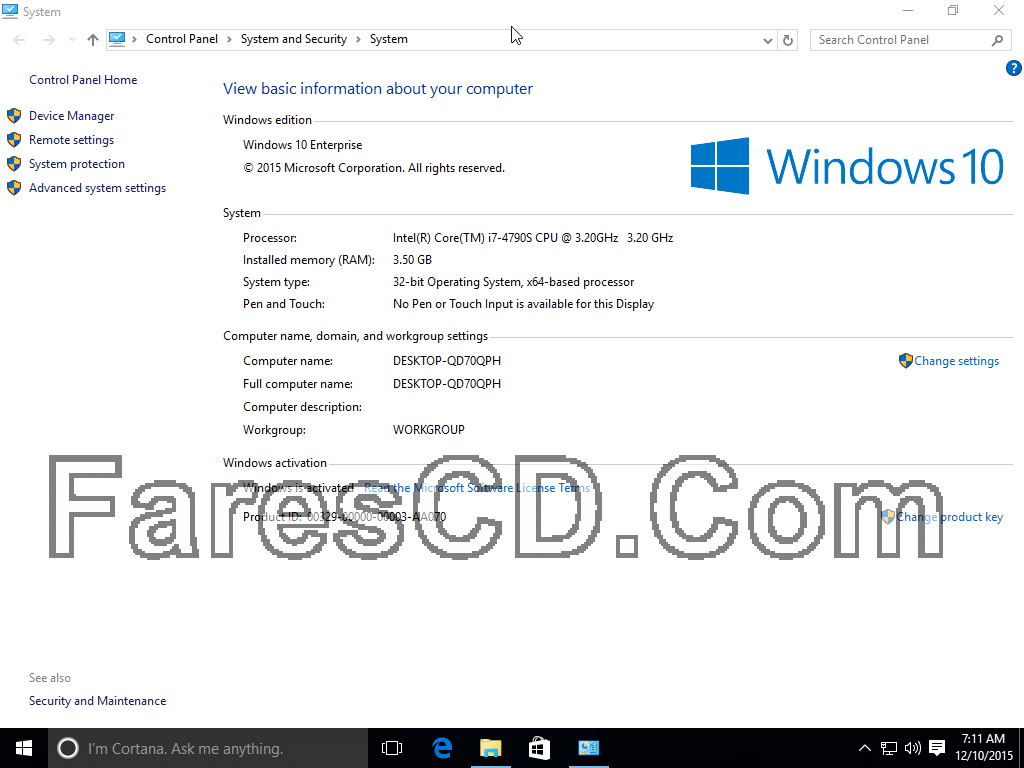Click No Pen or Touch Input text
Screen dimensions: 1024x768
point(523,304)
